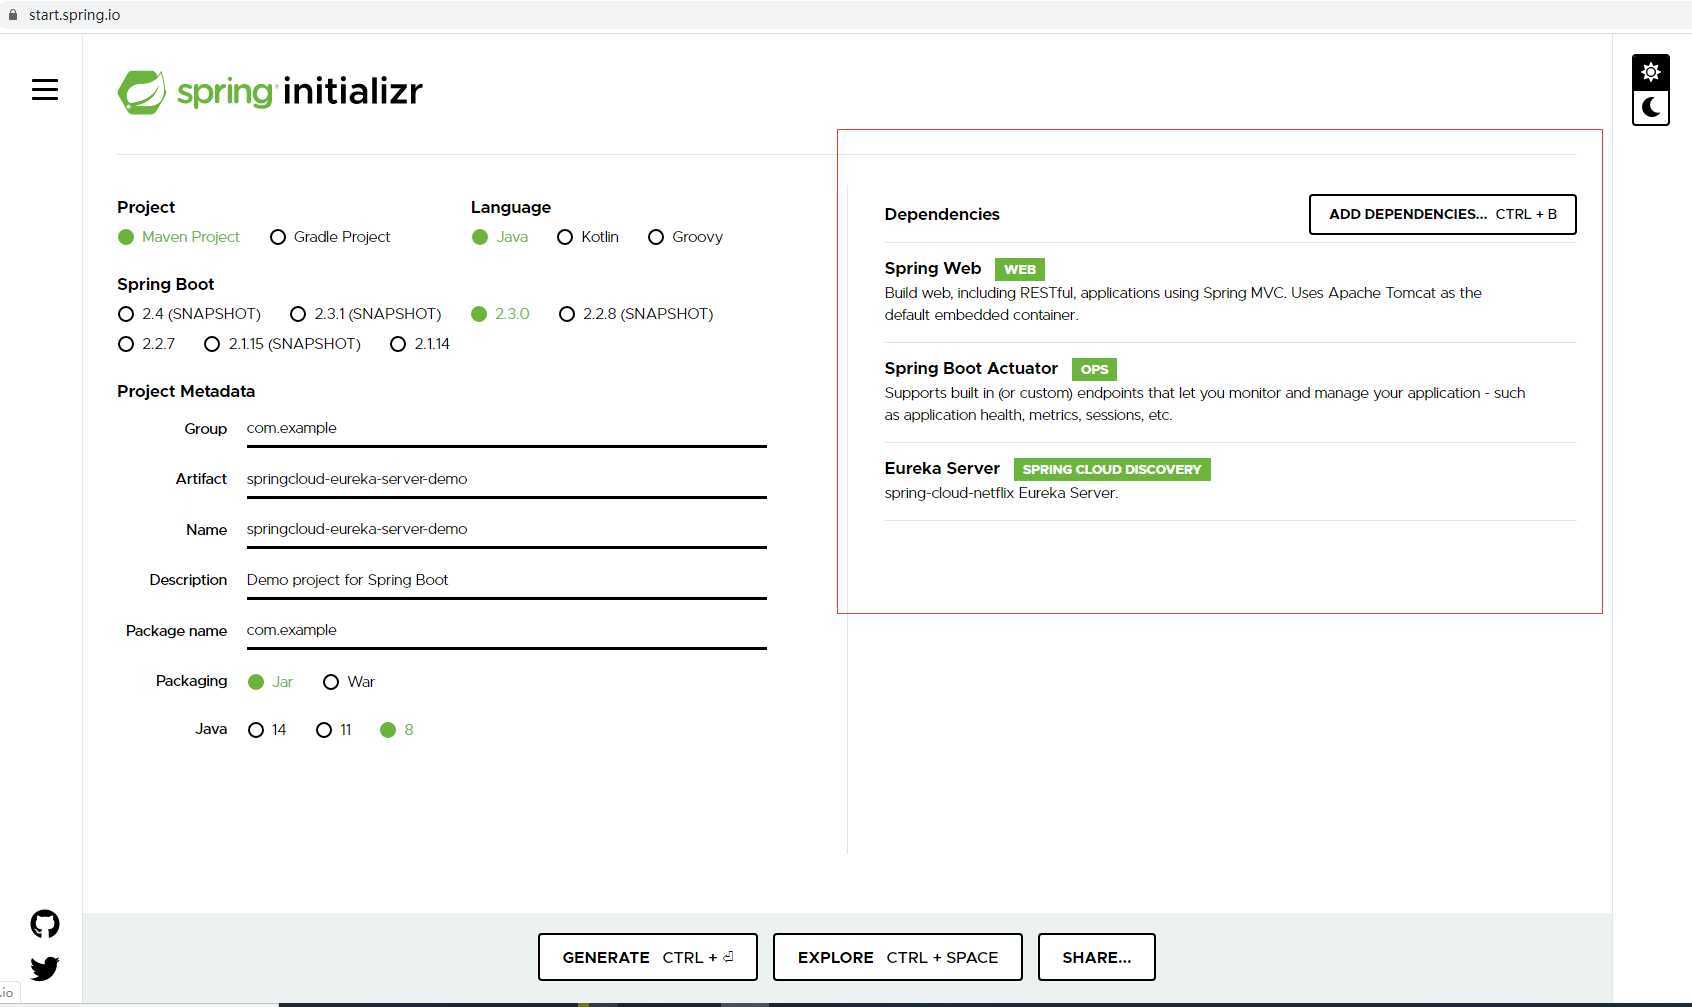The height and width of the screenshot is (1007, 1692).
Task: Click Add Dependencies button
Action: [1442, 214]
